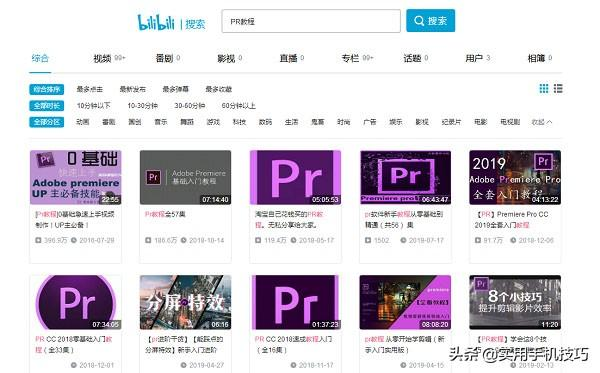Select the 综合排序 sort option
The image size is (600, 373).
click(47, 89)
